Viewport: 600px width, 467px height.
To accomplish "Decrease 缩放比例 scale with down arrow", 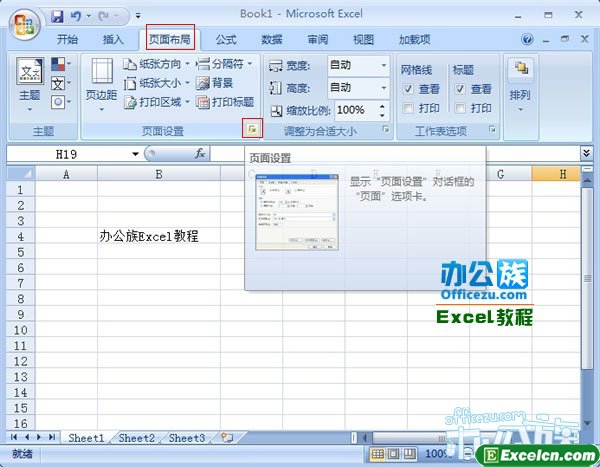I will [x=382, y=115].
